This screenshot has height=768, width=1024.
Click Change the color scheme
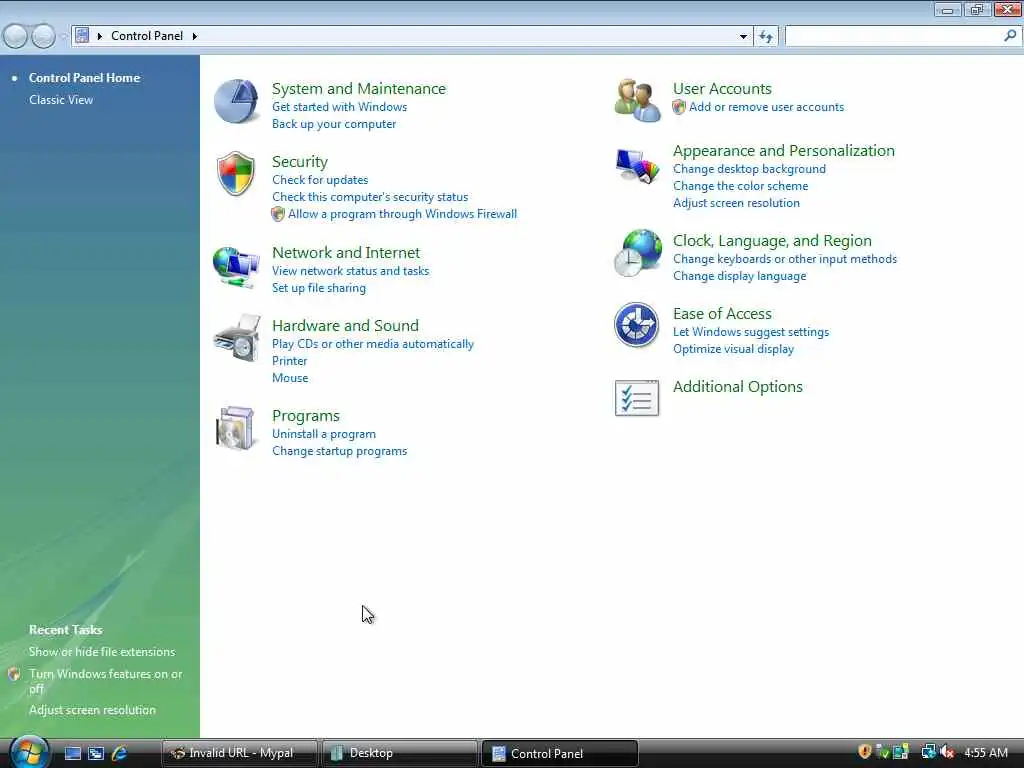tap(741, 186)
